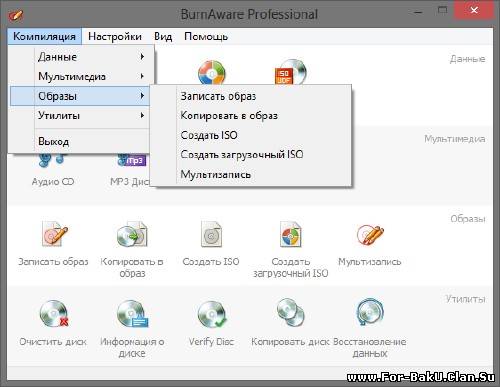
Task: Click the Очистить диск icon
Action: click(x=54, y=314)
